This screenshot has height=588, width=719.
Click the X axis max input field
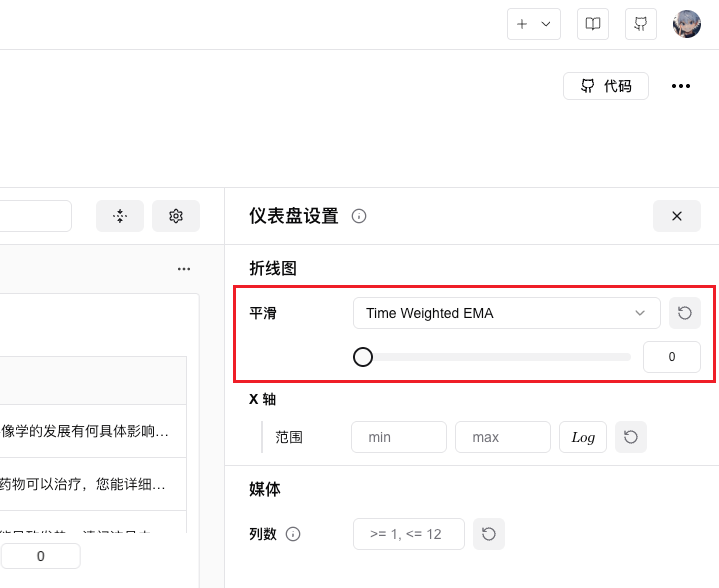click(x=503, y=437)
